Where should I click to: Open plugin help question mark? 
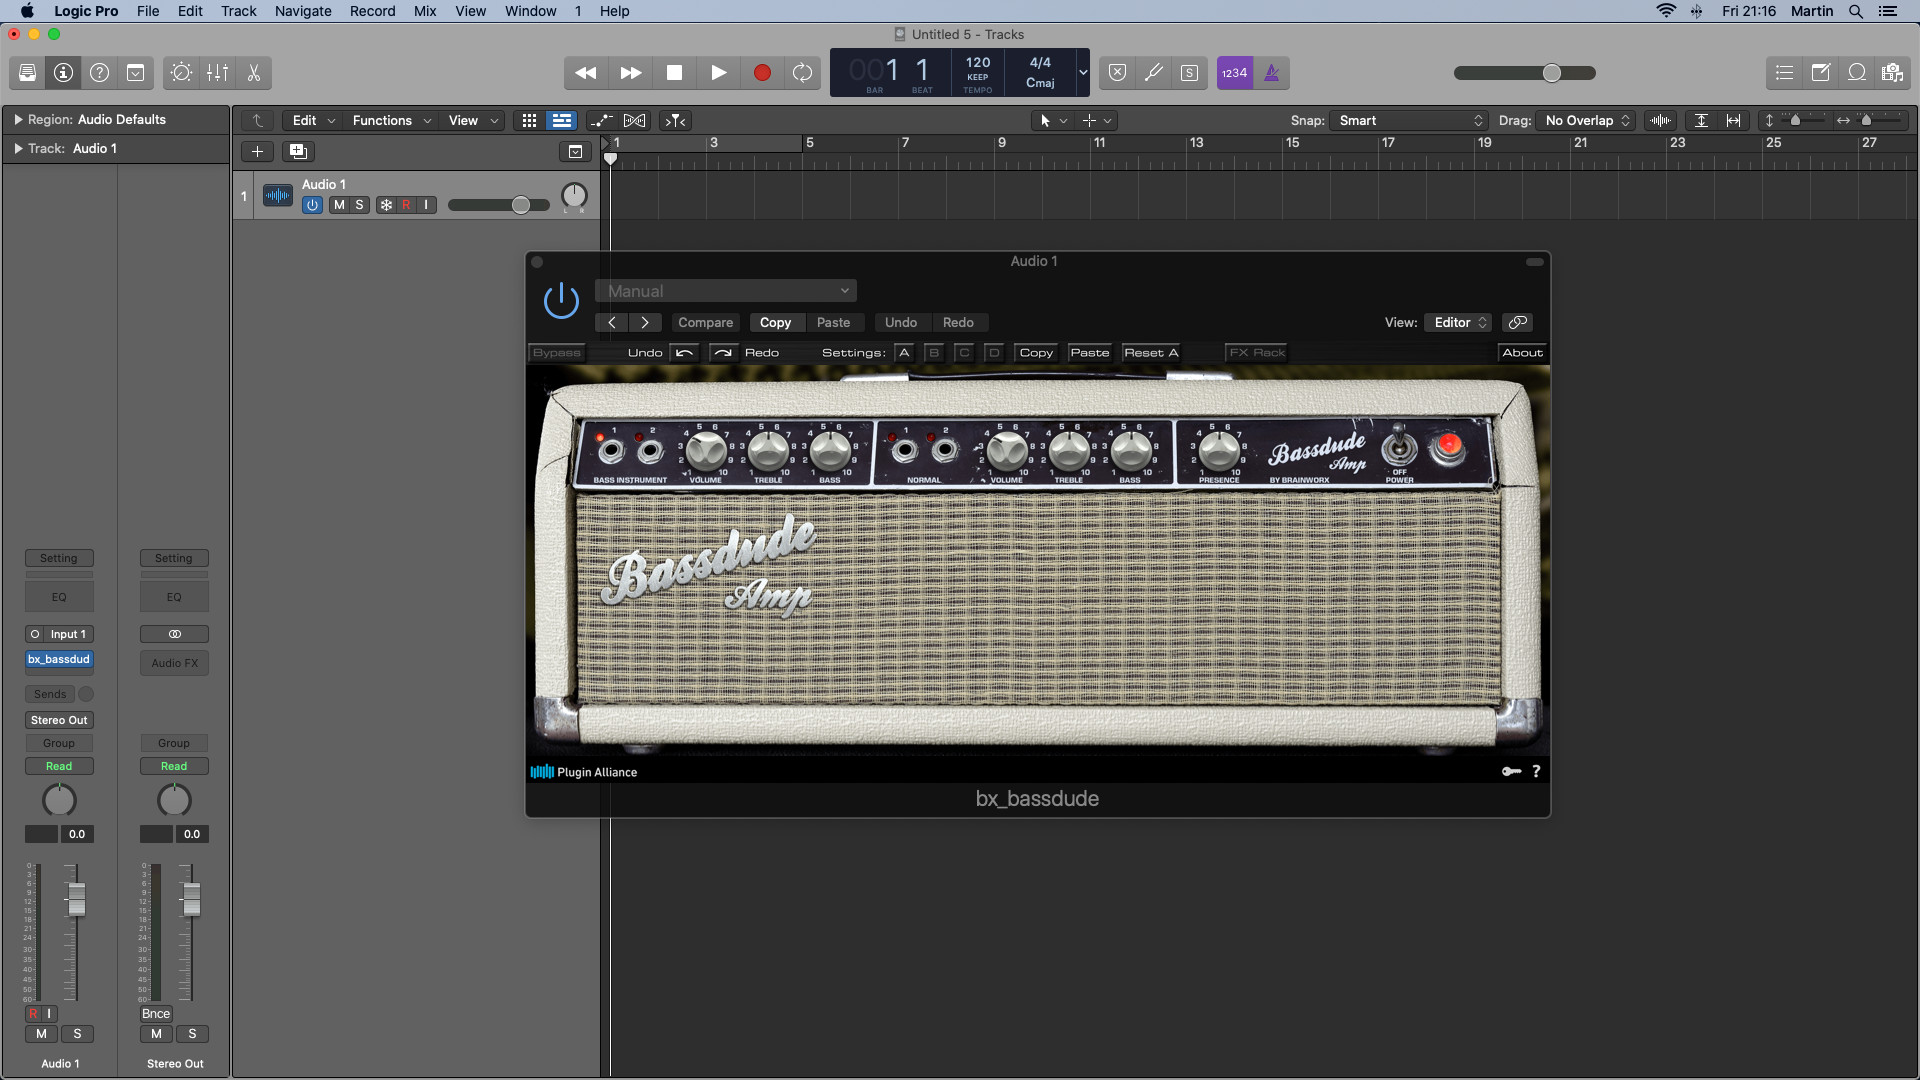pos(1536,771)
